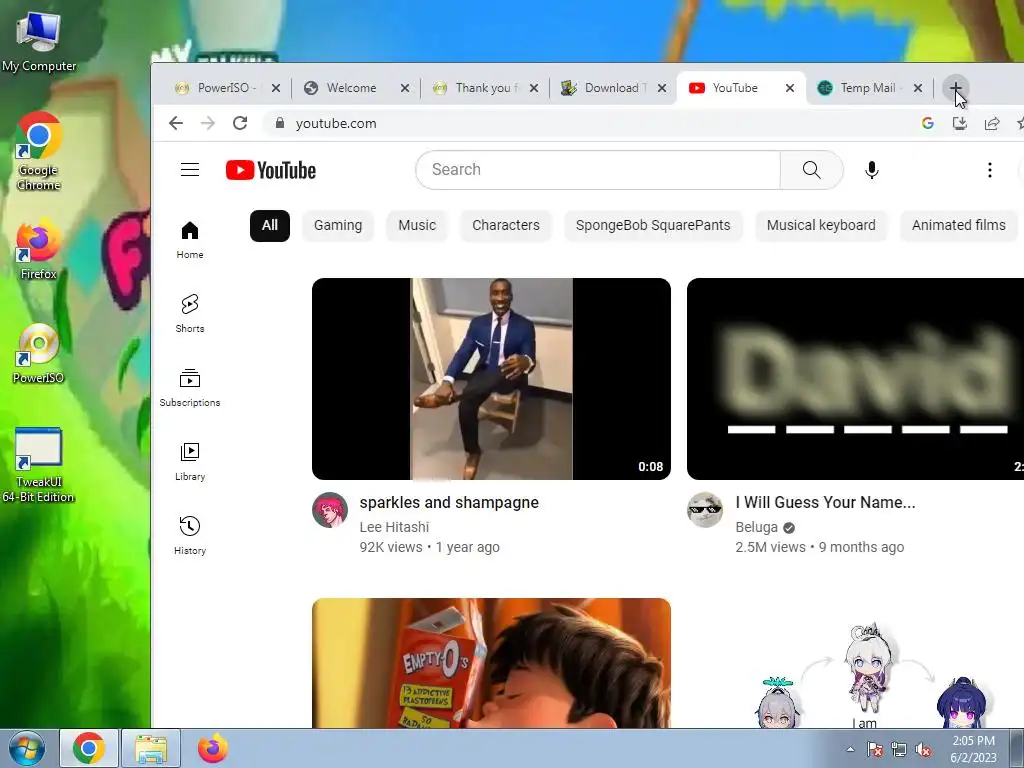
Task: Select the SpongeBob SquarePants chip
Action: point(653,225)
